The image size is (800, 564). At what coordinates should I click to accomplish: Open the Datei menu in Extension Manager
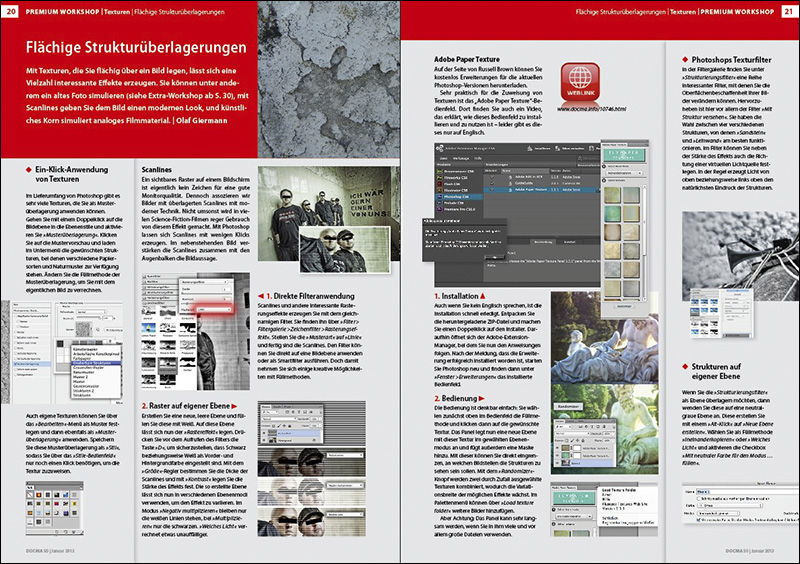click(443, 158)
